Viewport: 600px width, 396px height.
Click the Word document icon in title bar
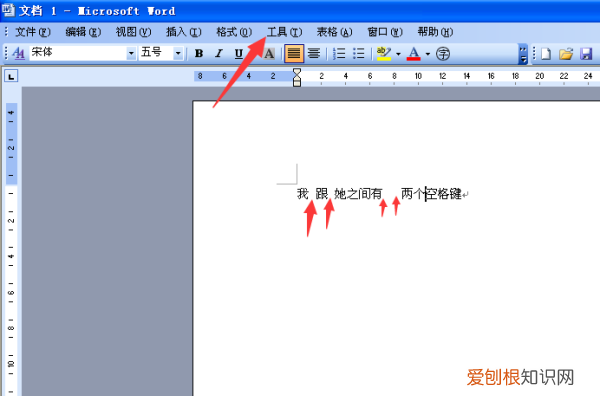[x=8, y=9]
